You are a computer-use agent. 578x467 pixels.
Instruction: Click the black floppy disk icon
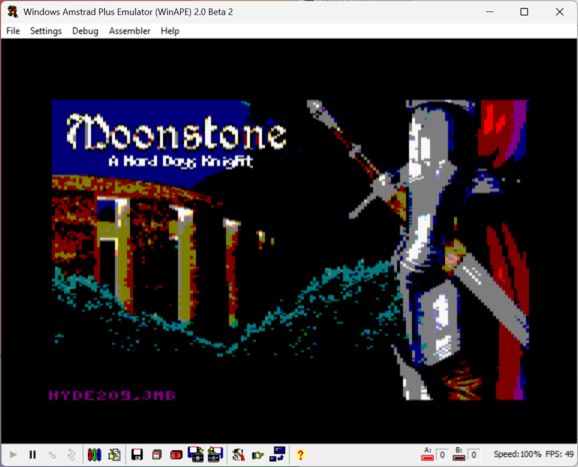coord(137,454)
